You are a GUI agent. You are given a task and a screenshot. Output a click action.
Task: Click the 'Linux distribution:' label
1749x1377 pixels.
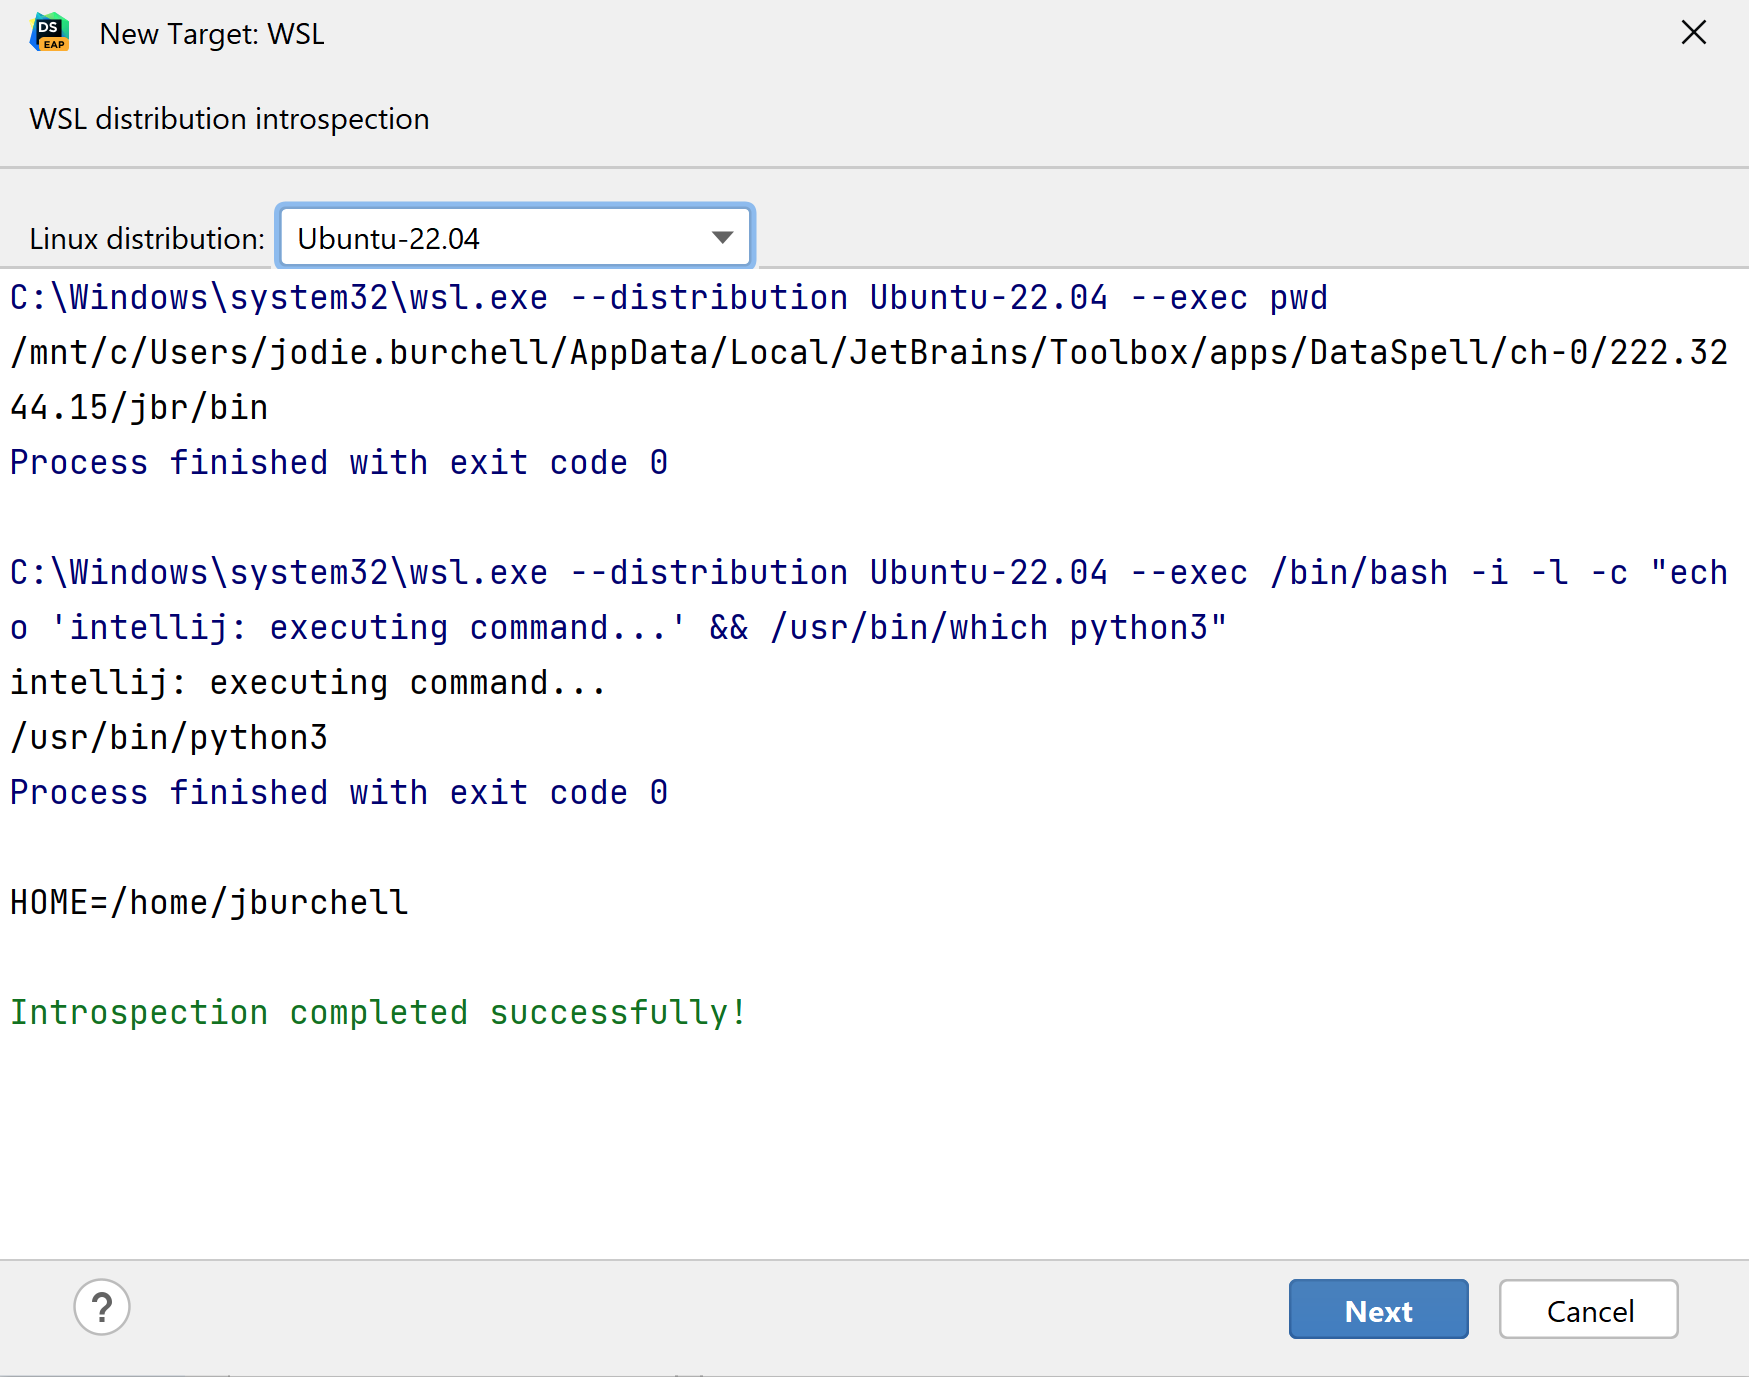[147, 239]
